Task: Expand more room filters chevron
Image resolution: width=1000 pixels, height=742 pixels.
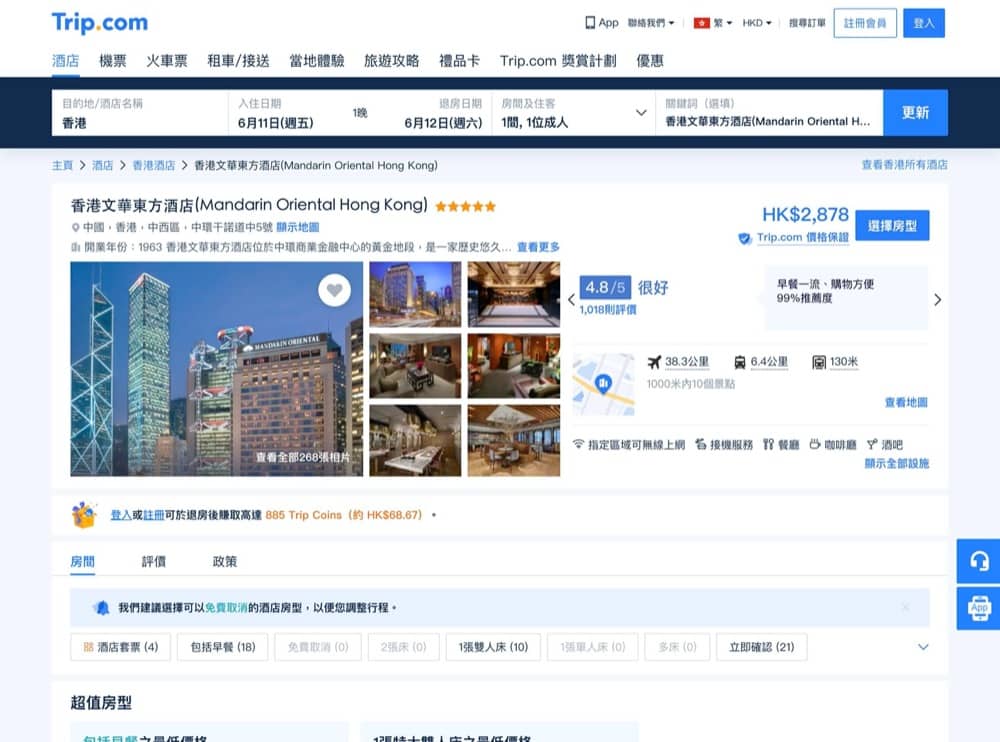Action: (923, 647)
